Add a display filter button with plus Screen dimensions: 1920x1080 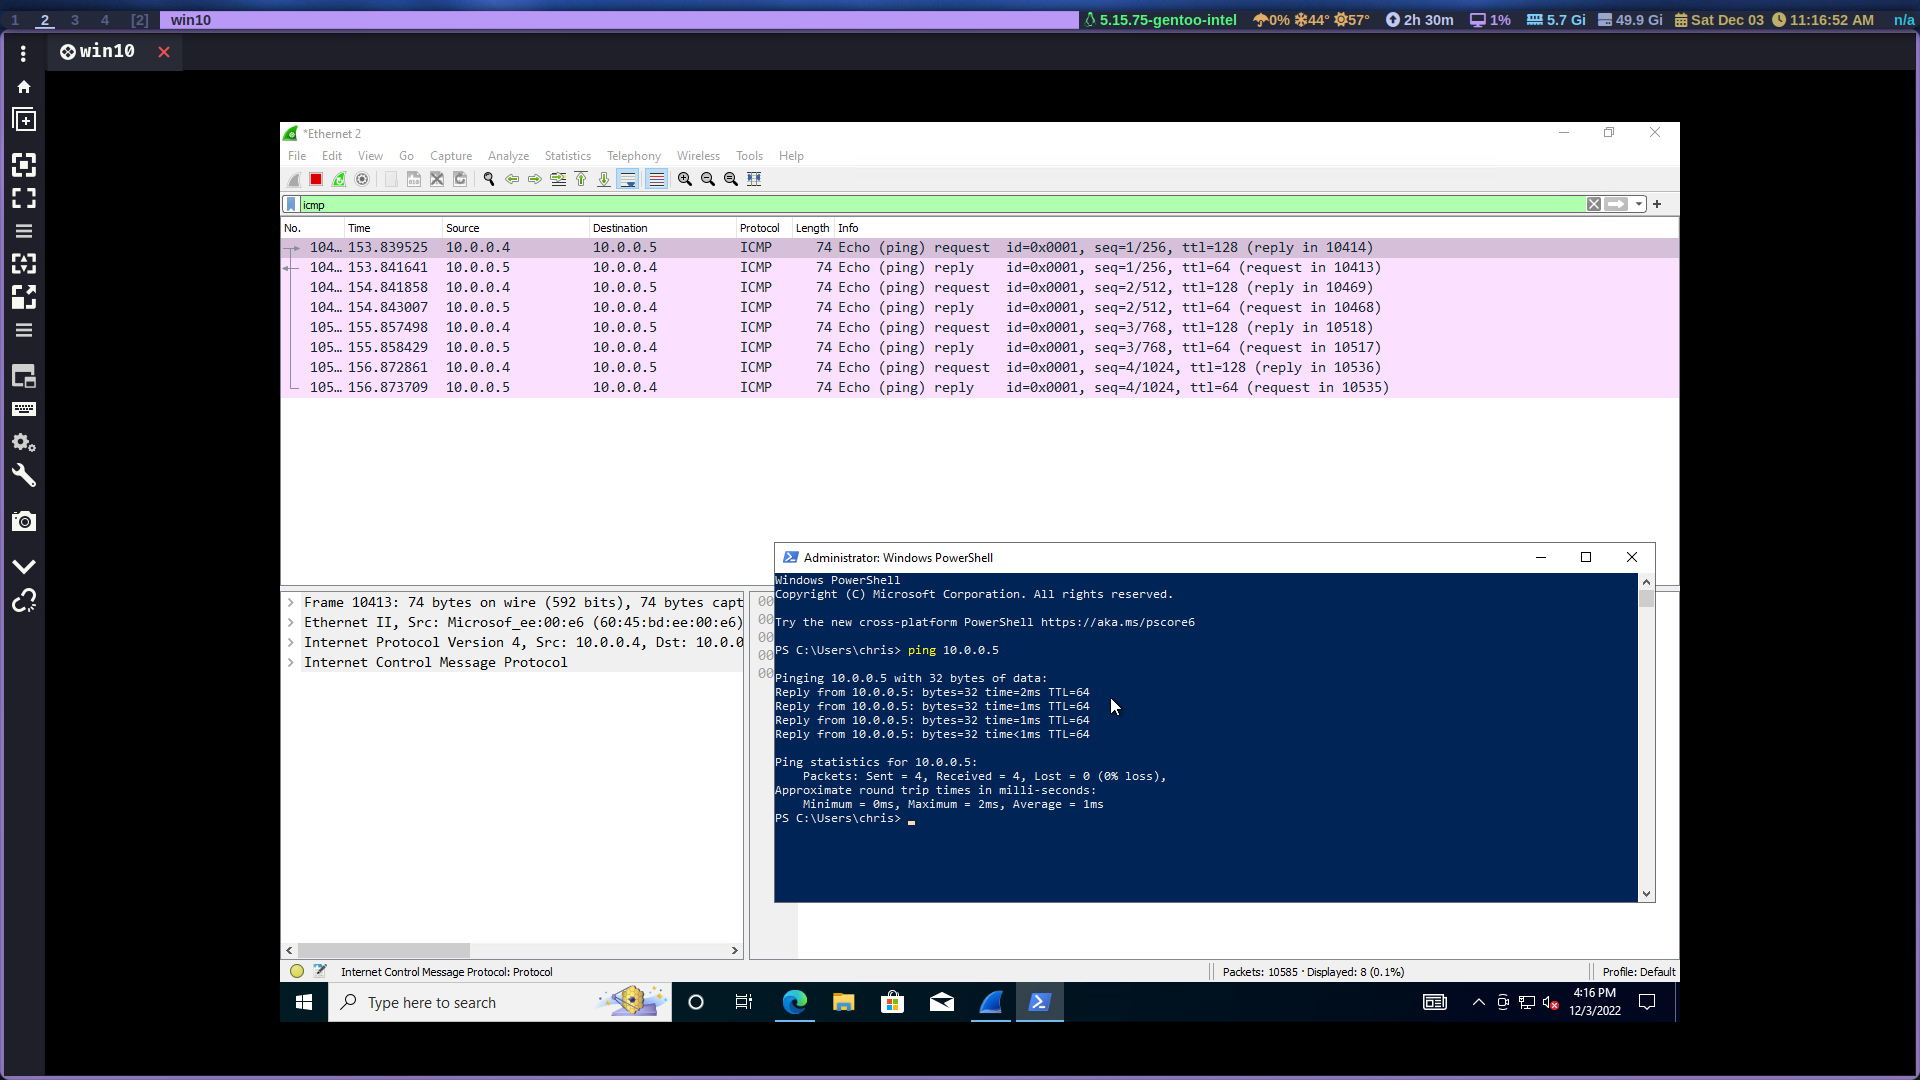coord(1657,204)
